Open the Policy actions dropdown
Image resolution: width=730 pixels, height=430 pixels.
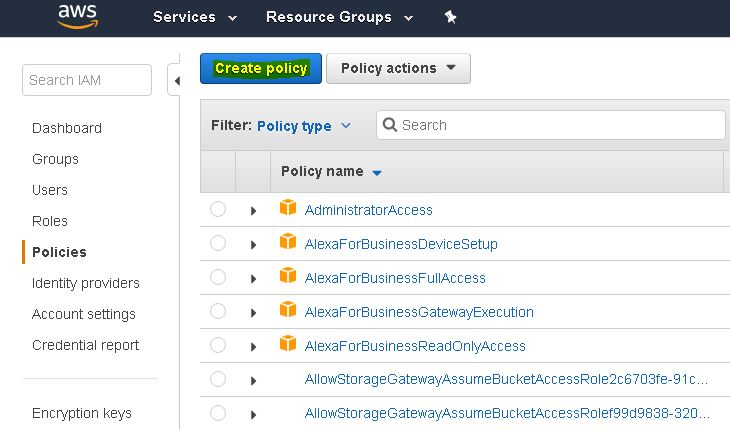[x=398, y=68]
